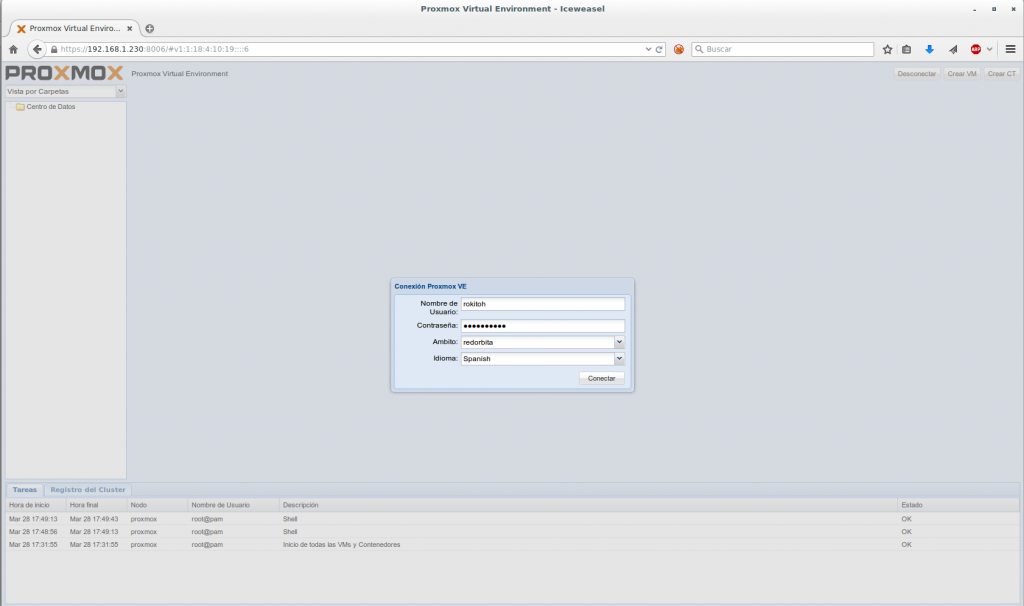1024x606 pixels.
Task: Click the Adblock Plus ABP icon
Action: tap(975, 49)
